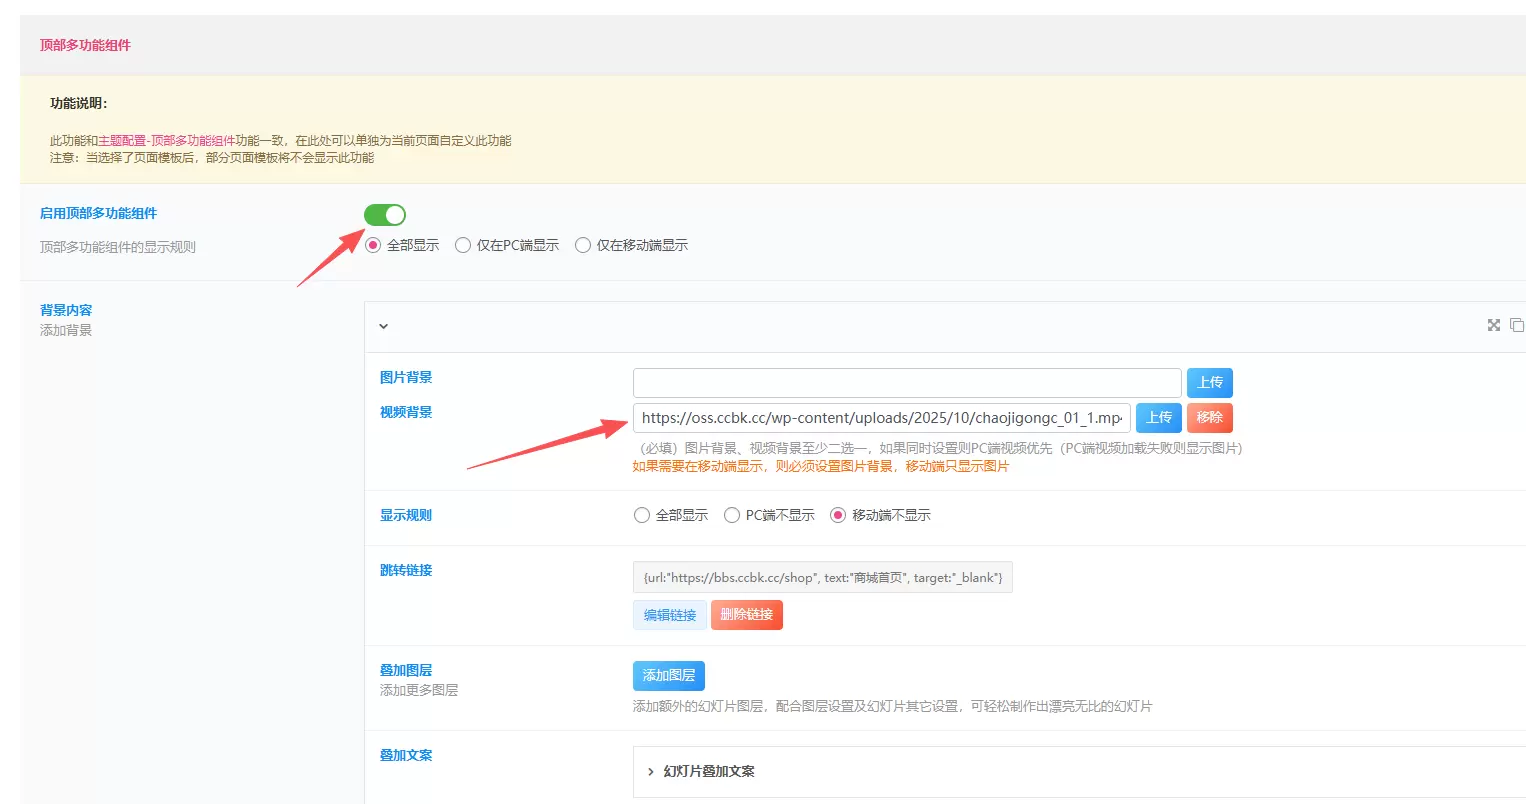Click the 显示规则 field label

[406, 515]
